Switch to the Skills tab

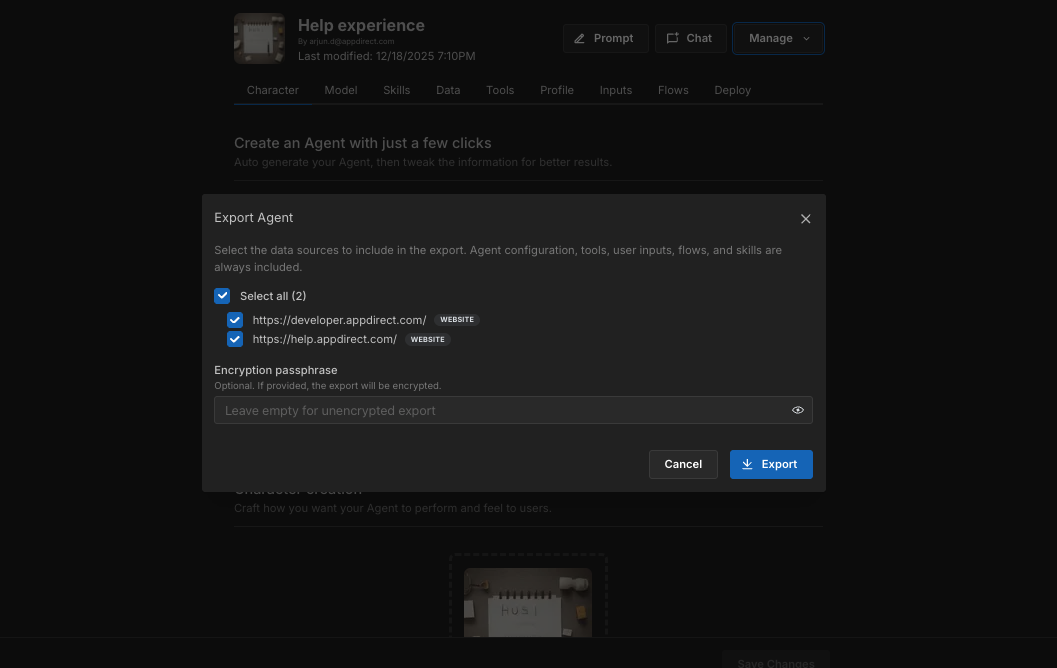(396, 90)
